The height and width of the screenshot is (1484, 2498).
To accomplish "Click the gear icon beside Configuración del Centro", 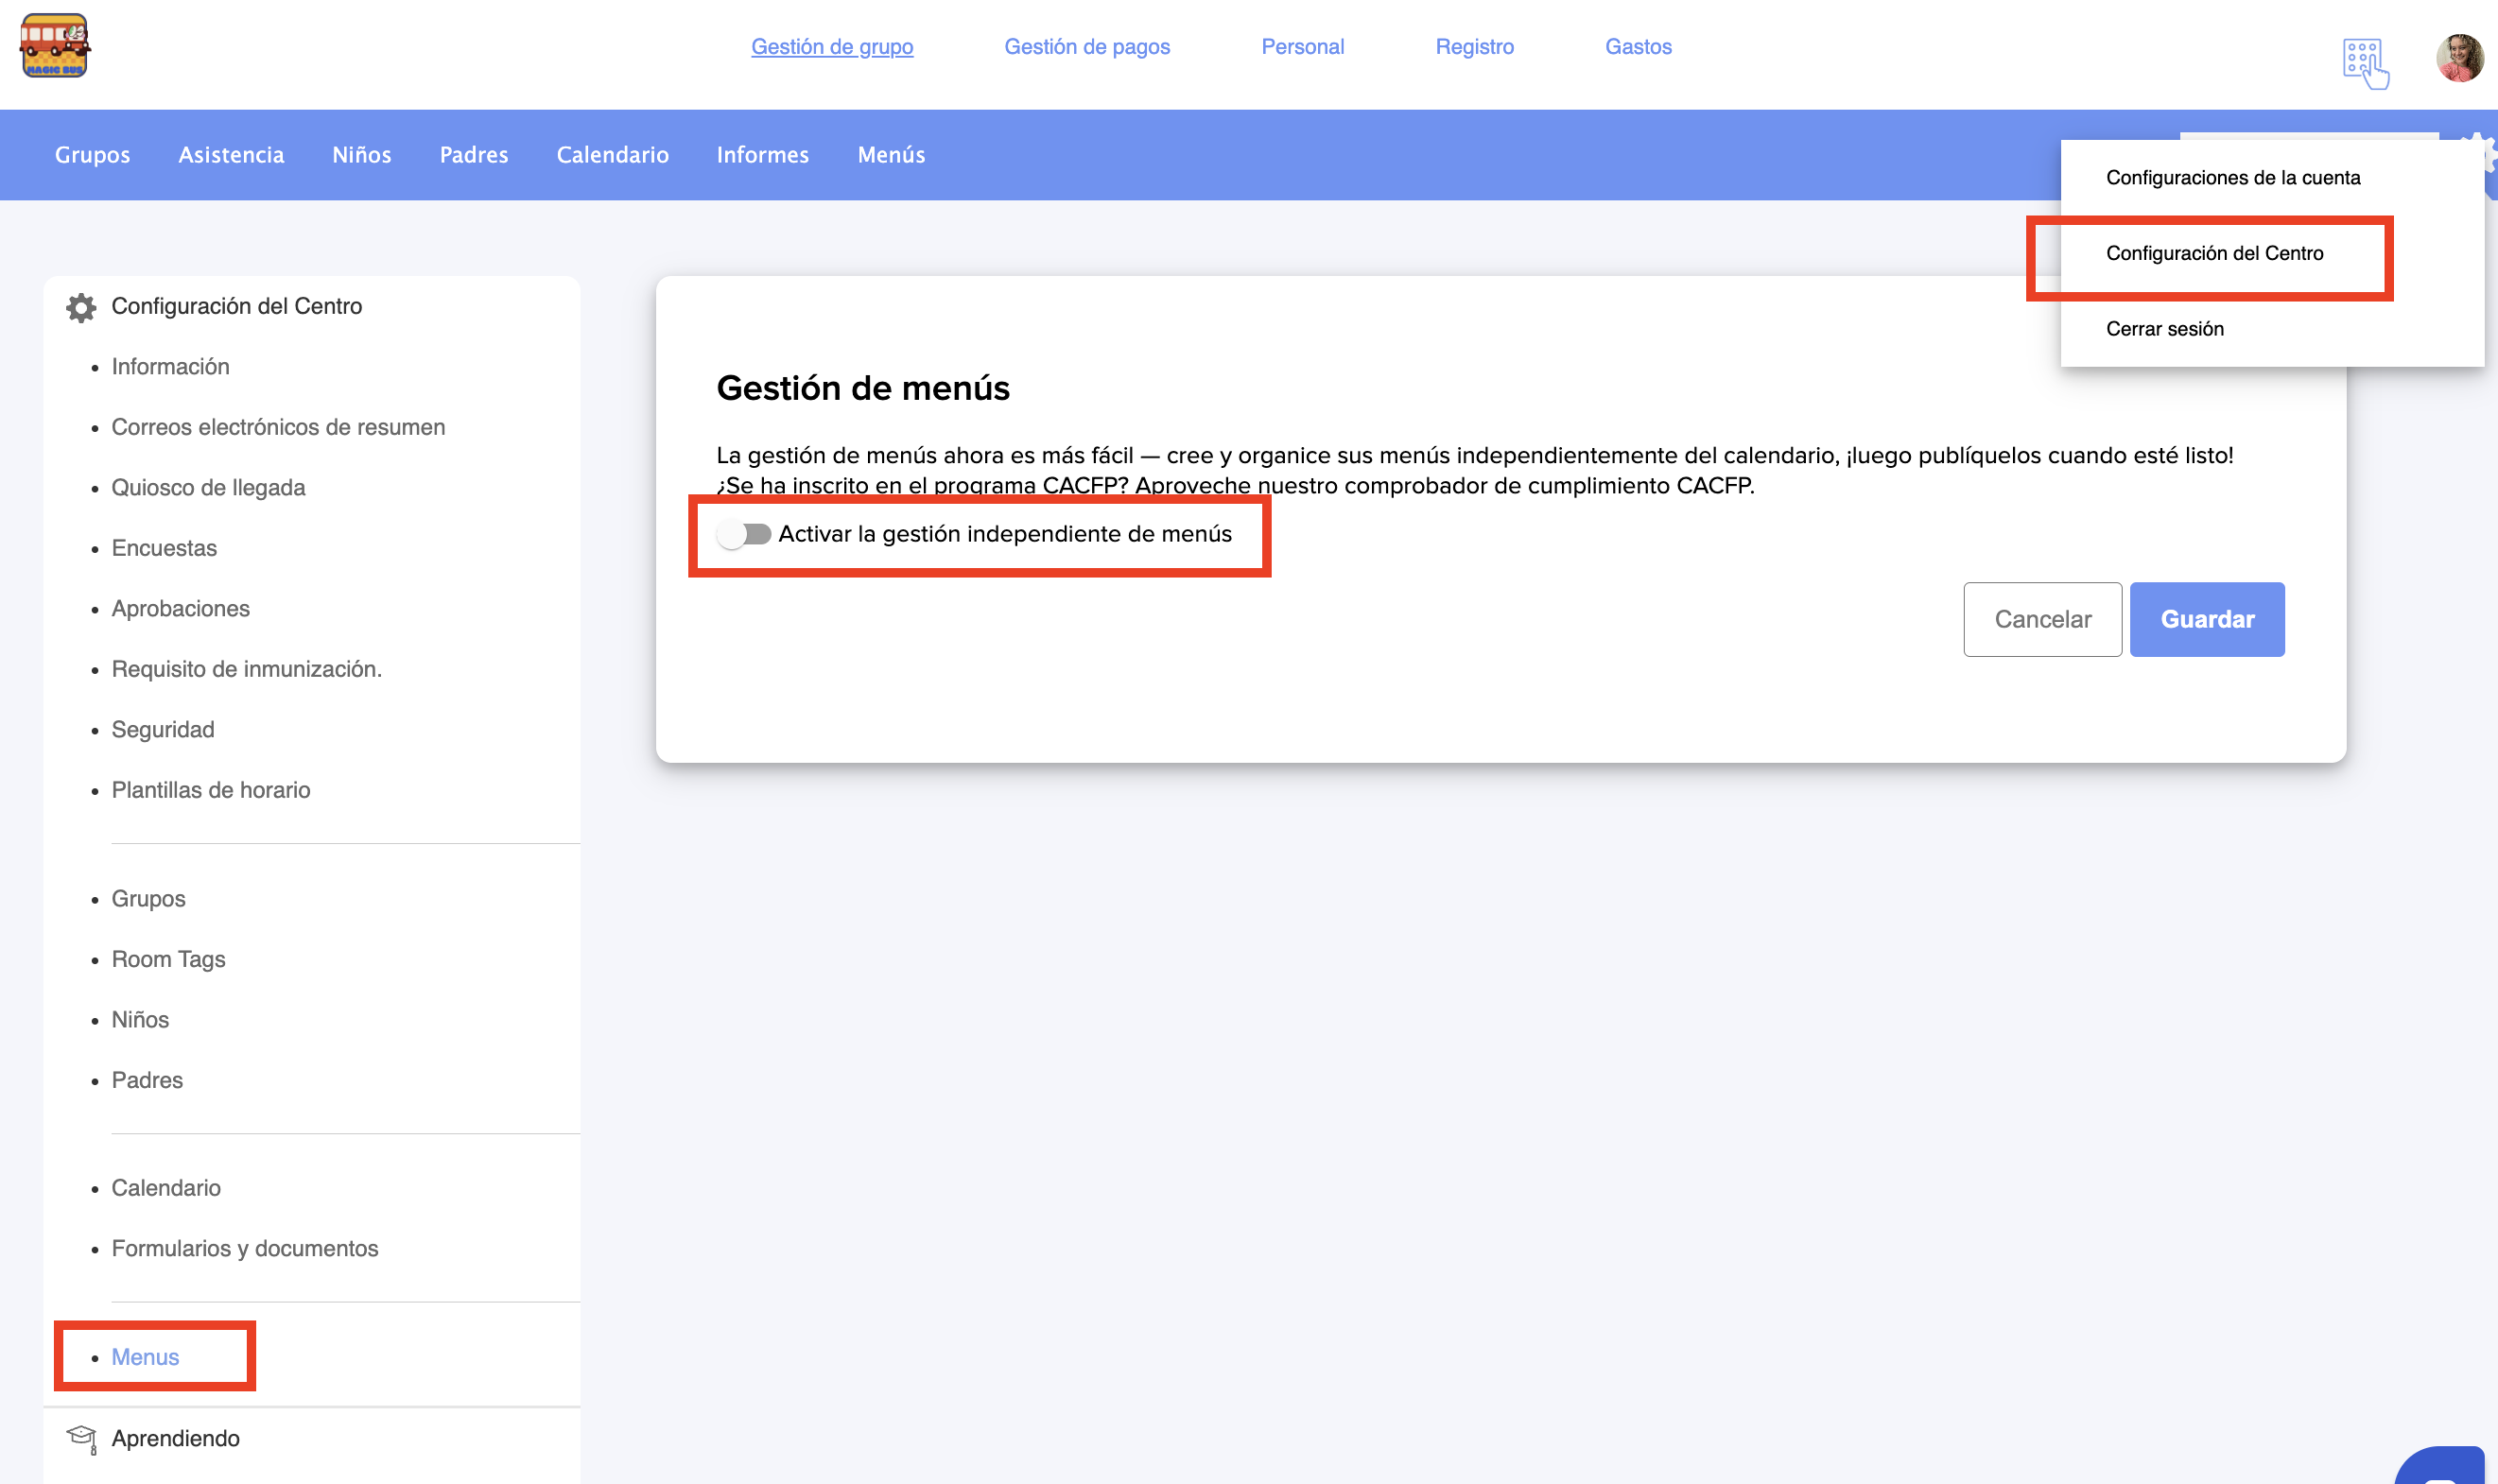I will tap(81, 307).
